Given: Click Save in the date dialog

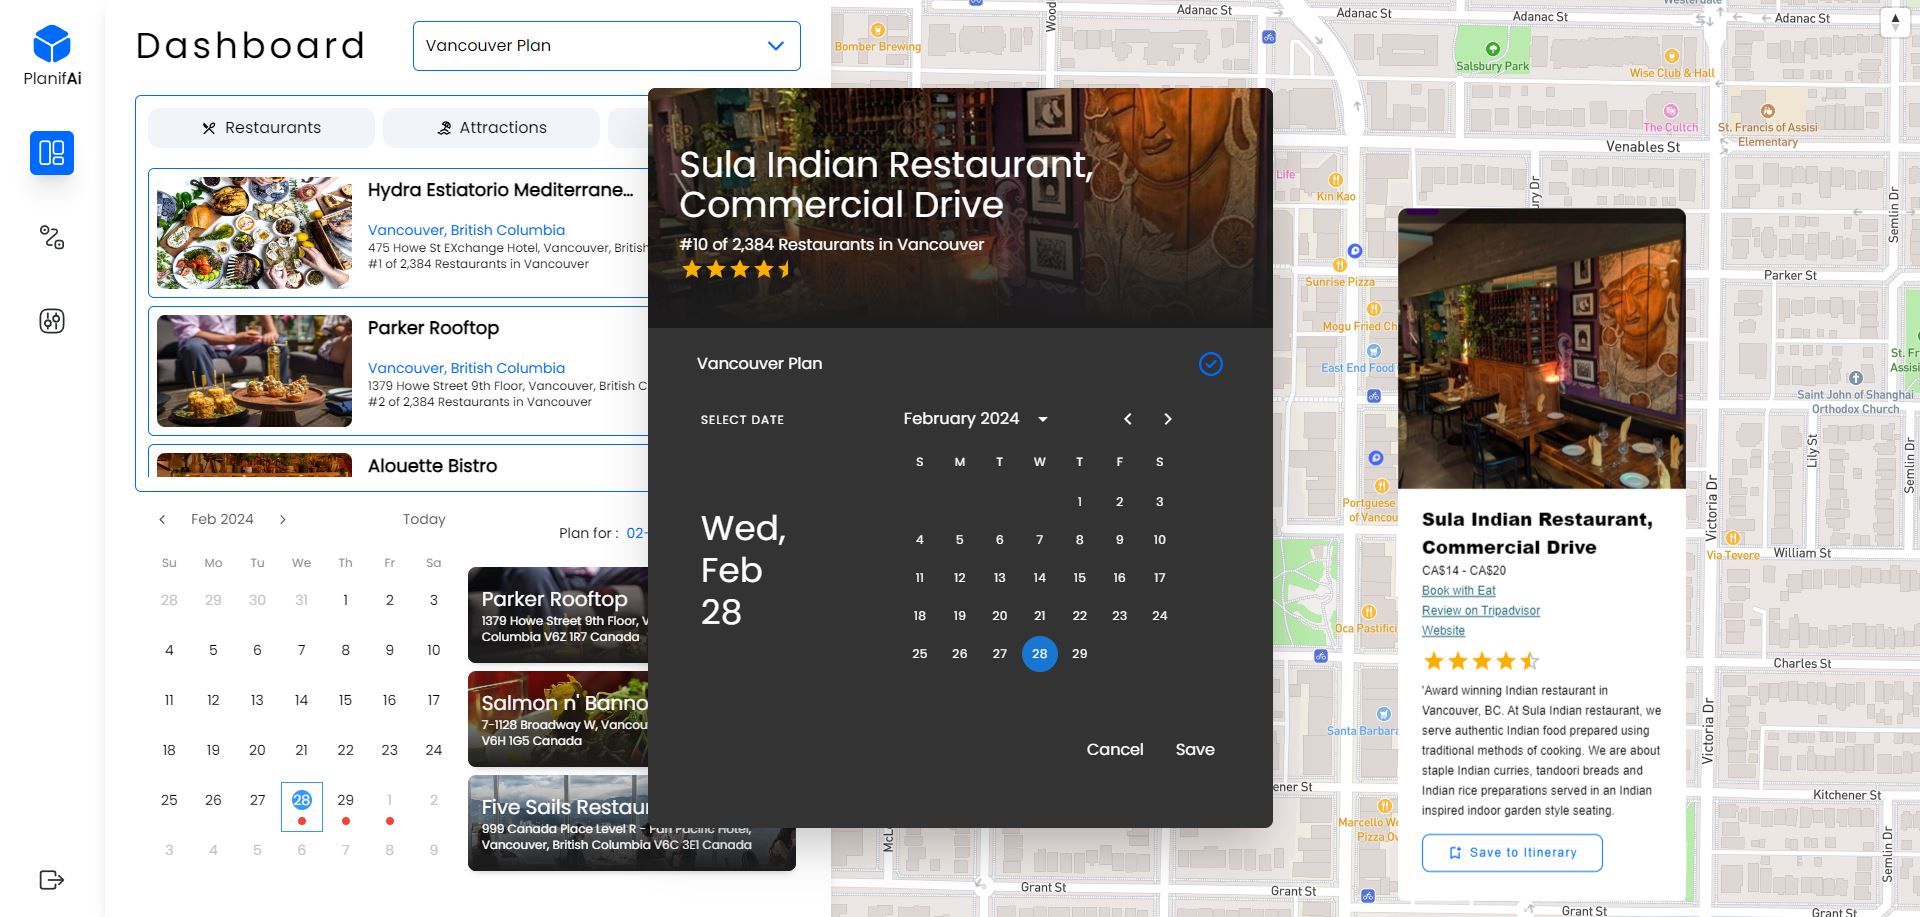Looking at the screenshot, I should pos(1195,750).
